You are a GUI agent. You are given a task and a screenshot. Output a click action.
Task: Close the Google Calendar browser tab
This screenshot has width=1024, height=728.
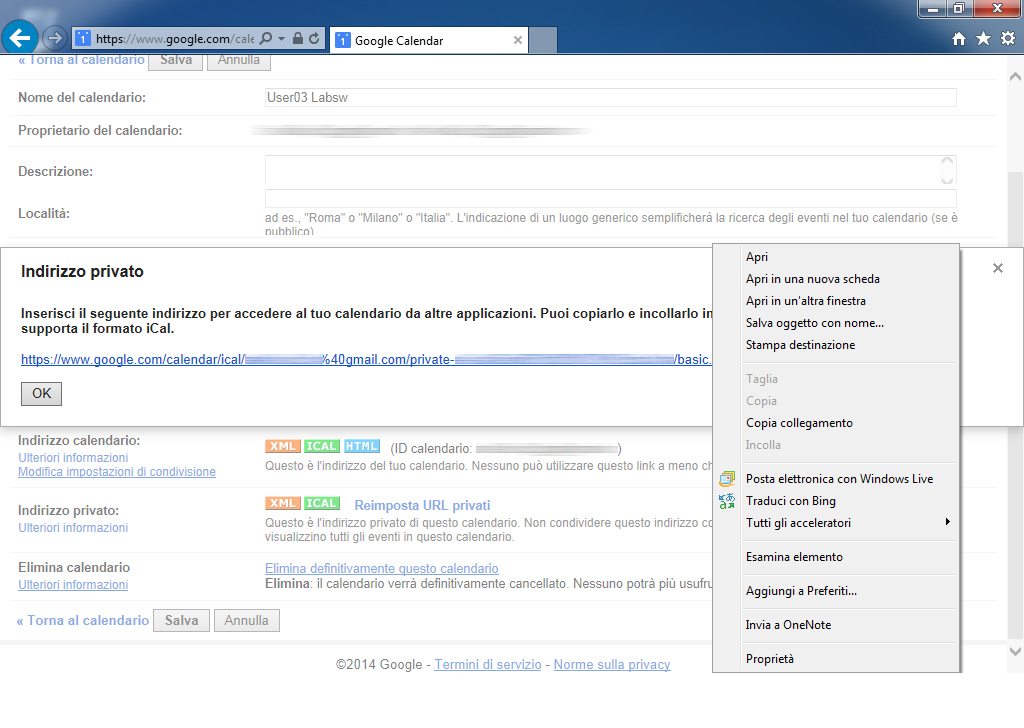click(517, 41)
